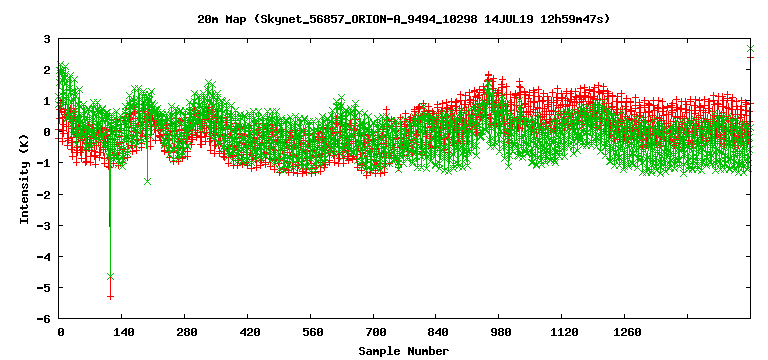Select the x-axis tick label 700

tap(376, 333)
